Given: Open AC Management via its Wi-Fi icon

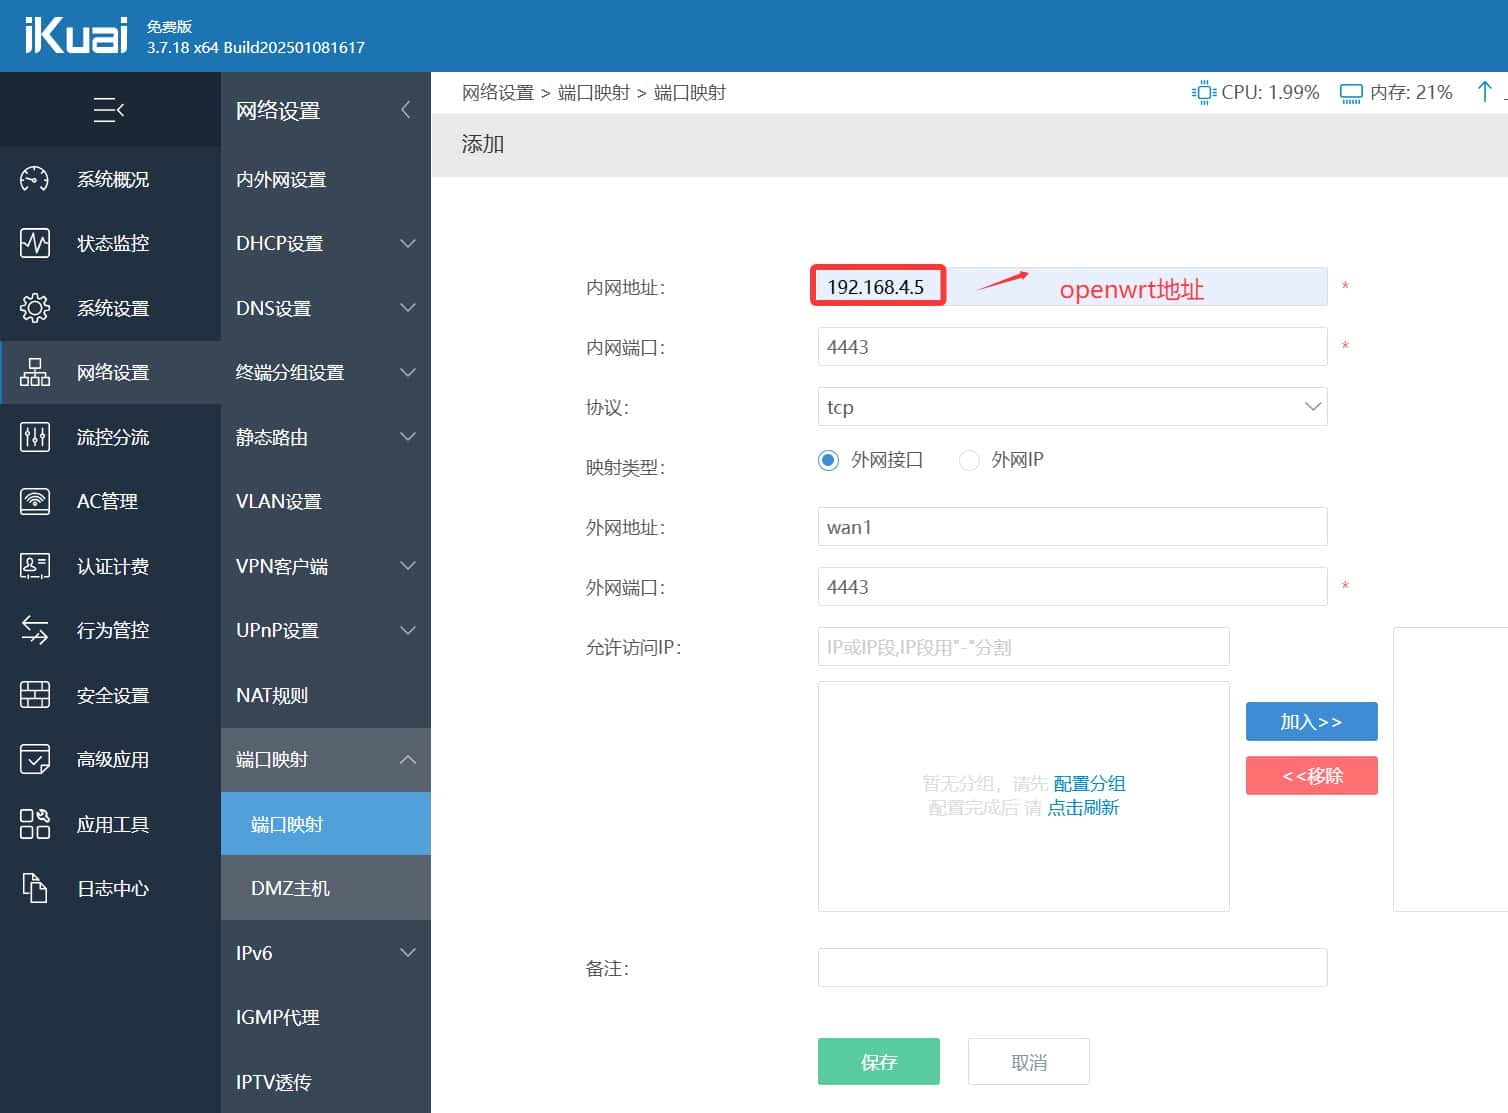Looking at the screenshot, I should [x=35, y=501].
